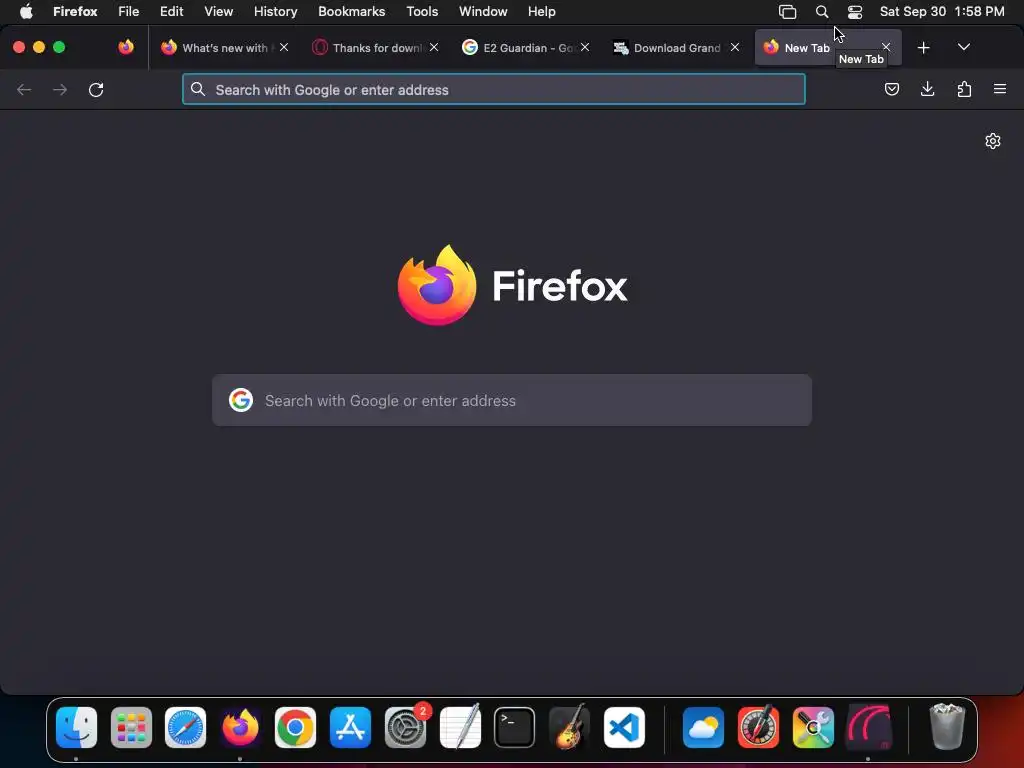Open the Extensions puzzle icon
The image size is (1024, 768).
pyautogui.click(x=964, y=89)
